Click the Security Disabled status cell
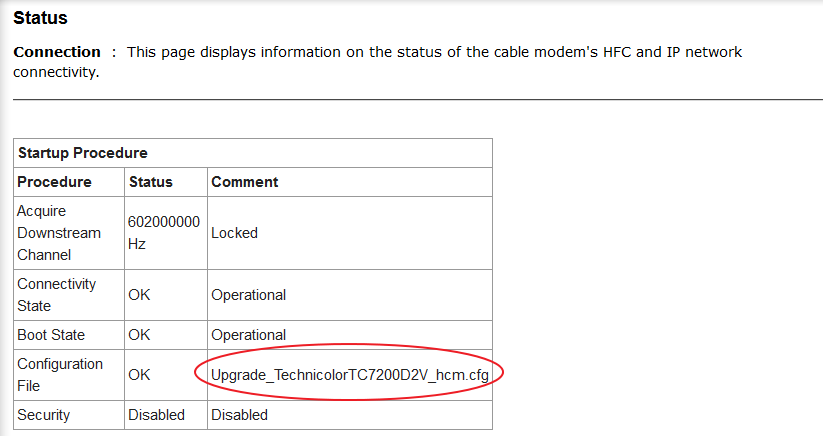This screenshot has height=436, width=823. click(x=156, y=414)
